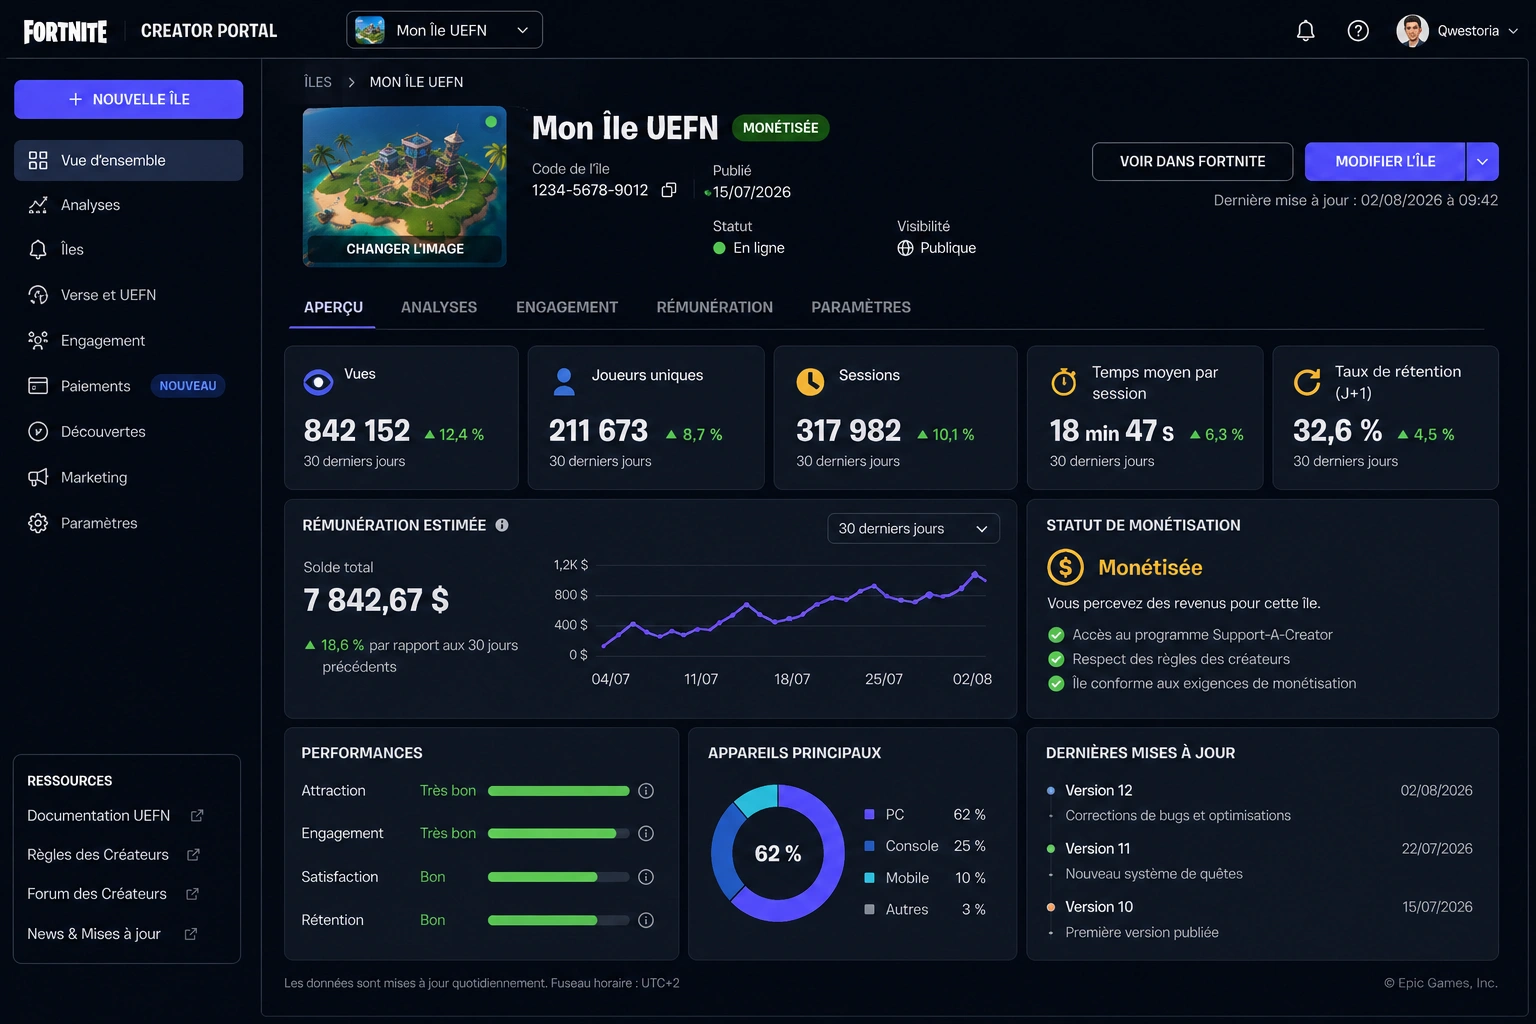The width and height of the screenshot is (1536, 1024).
Task: Click the Modifier l'île button
Action: (x=1385, y=161)
